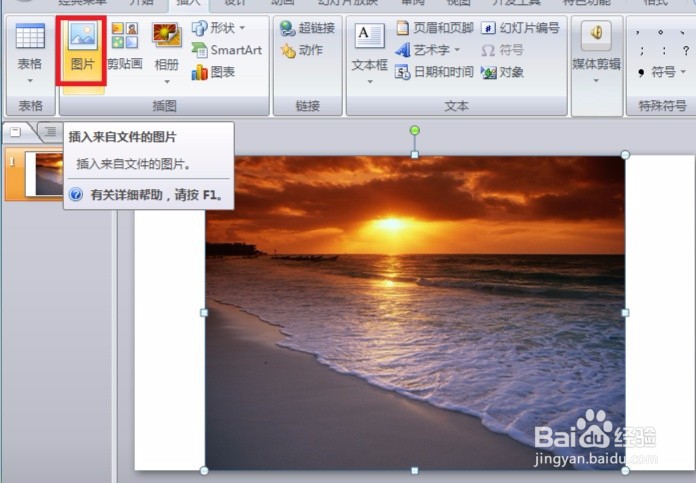Click the 特殊符号 group label
The height and width of the screenshot is (483, 696).
click(x=662, y=106)
